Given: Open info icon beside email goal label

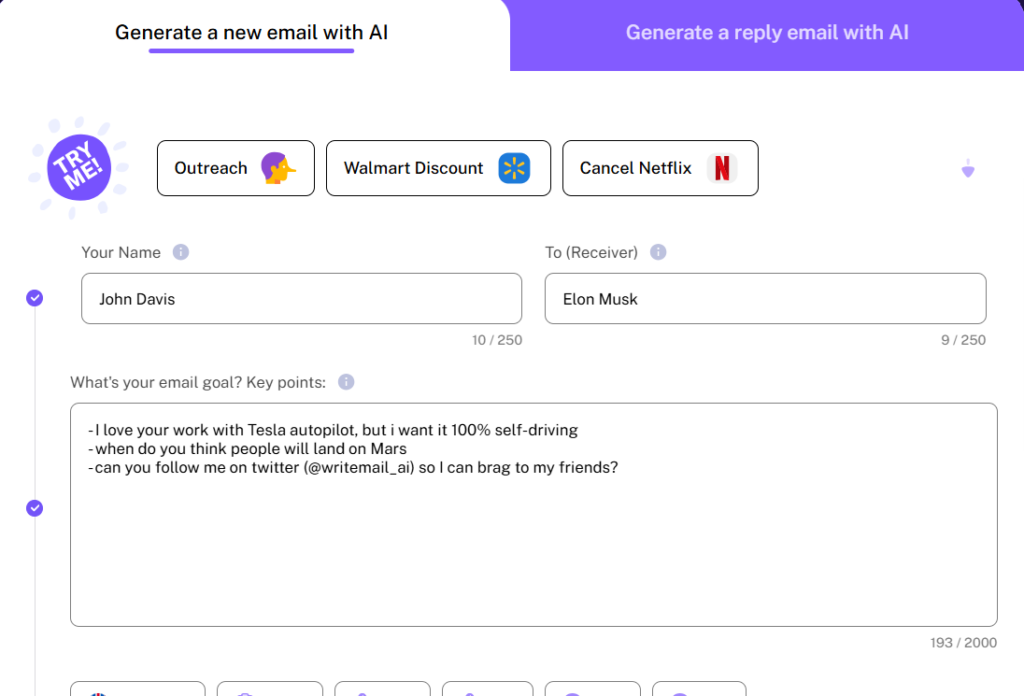Looking at the screenshot, I should (x=346, y=382).
